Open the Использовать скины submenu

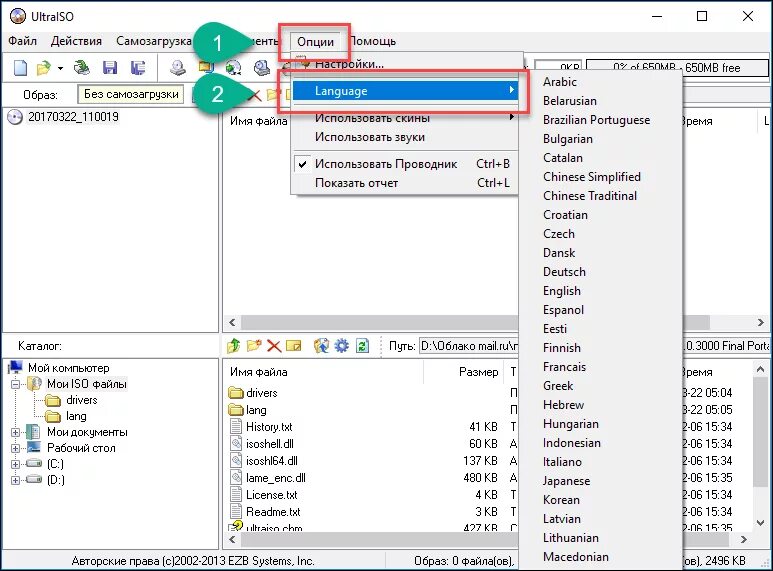[404, 118]
